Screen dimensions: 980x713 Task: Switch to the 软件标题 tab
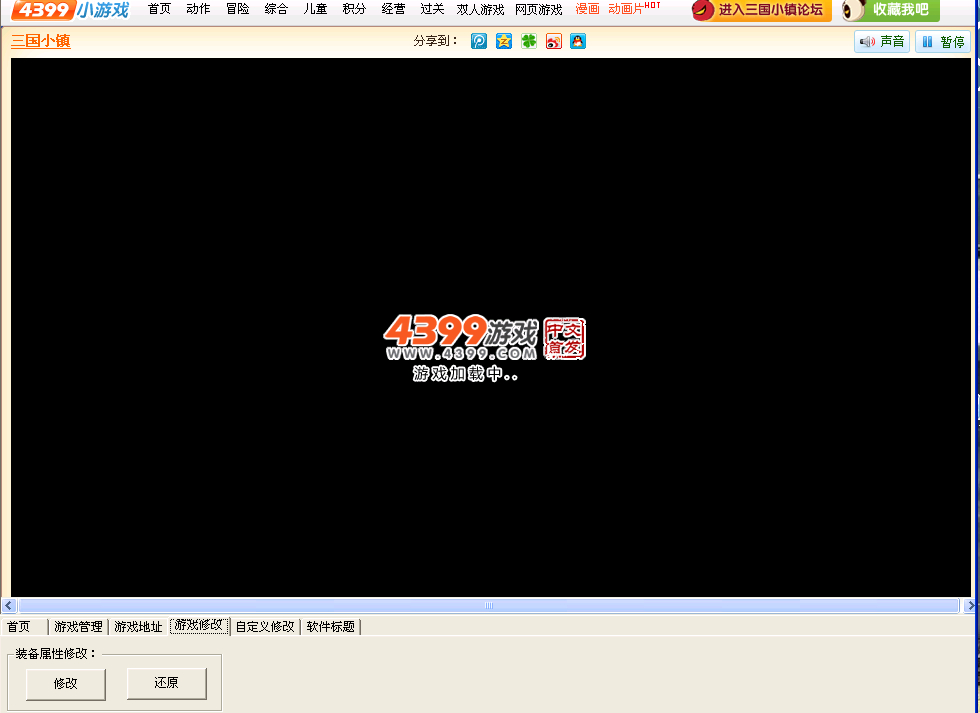tap(331, 626)
